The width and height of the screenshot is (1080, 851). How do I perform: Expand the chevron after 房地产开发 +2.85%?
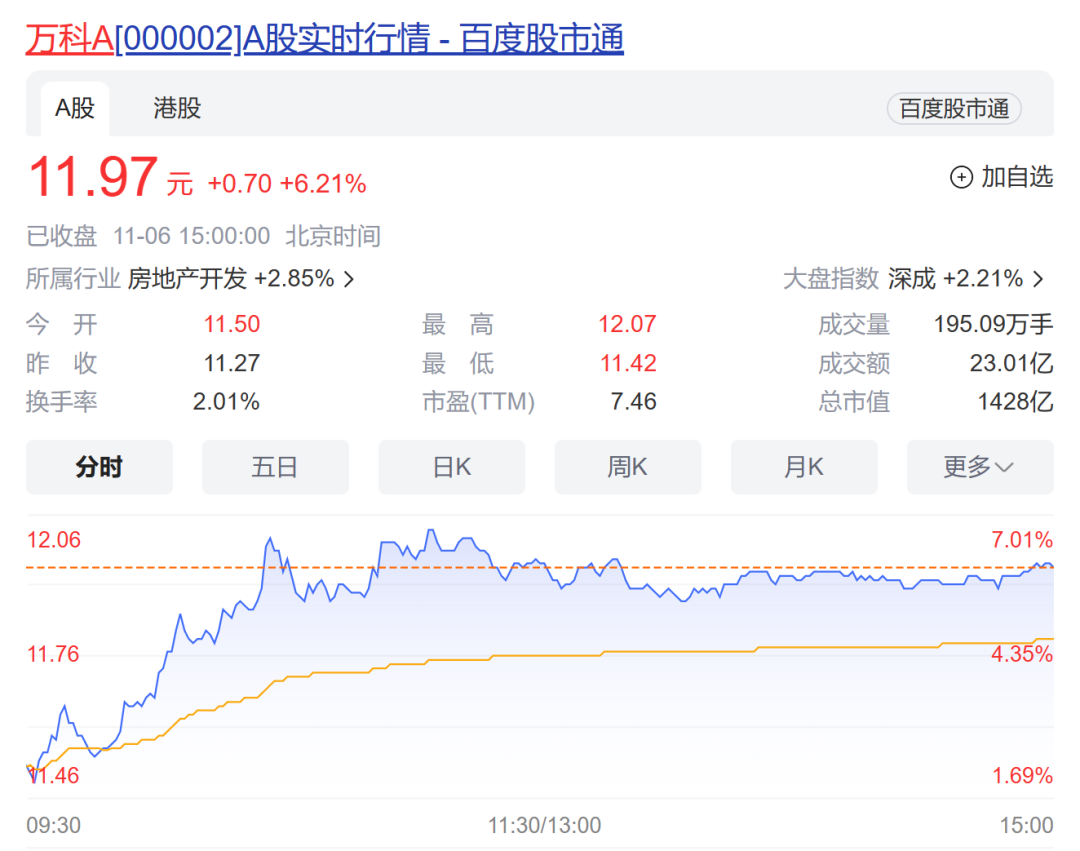(349, 280)
